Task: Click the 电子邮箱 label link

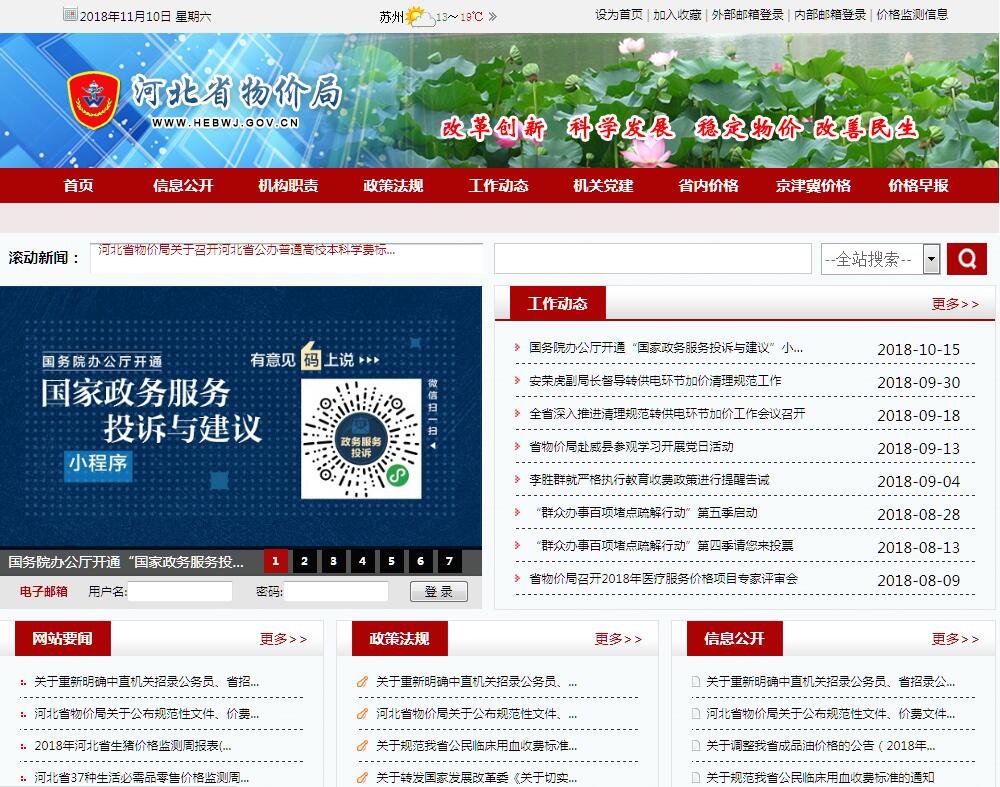Action: [43, 592]
